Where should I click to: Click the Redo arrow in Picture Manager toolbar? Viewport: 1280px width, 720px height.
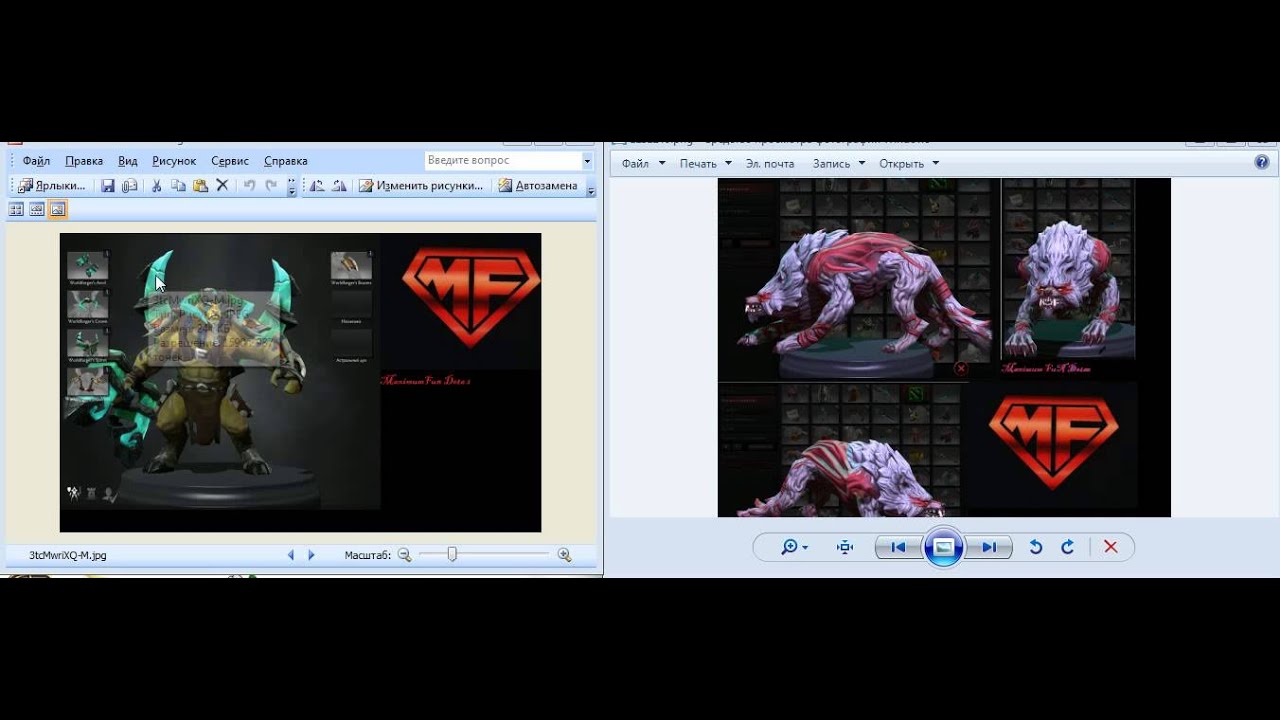pyautogui.click(x=271, y=186)
